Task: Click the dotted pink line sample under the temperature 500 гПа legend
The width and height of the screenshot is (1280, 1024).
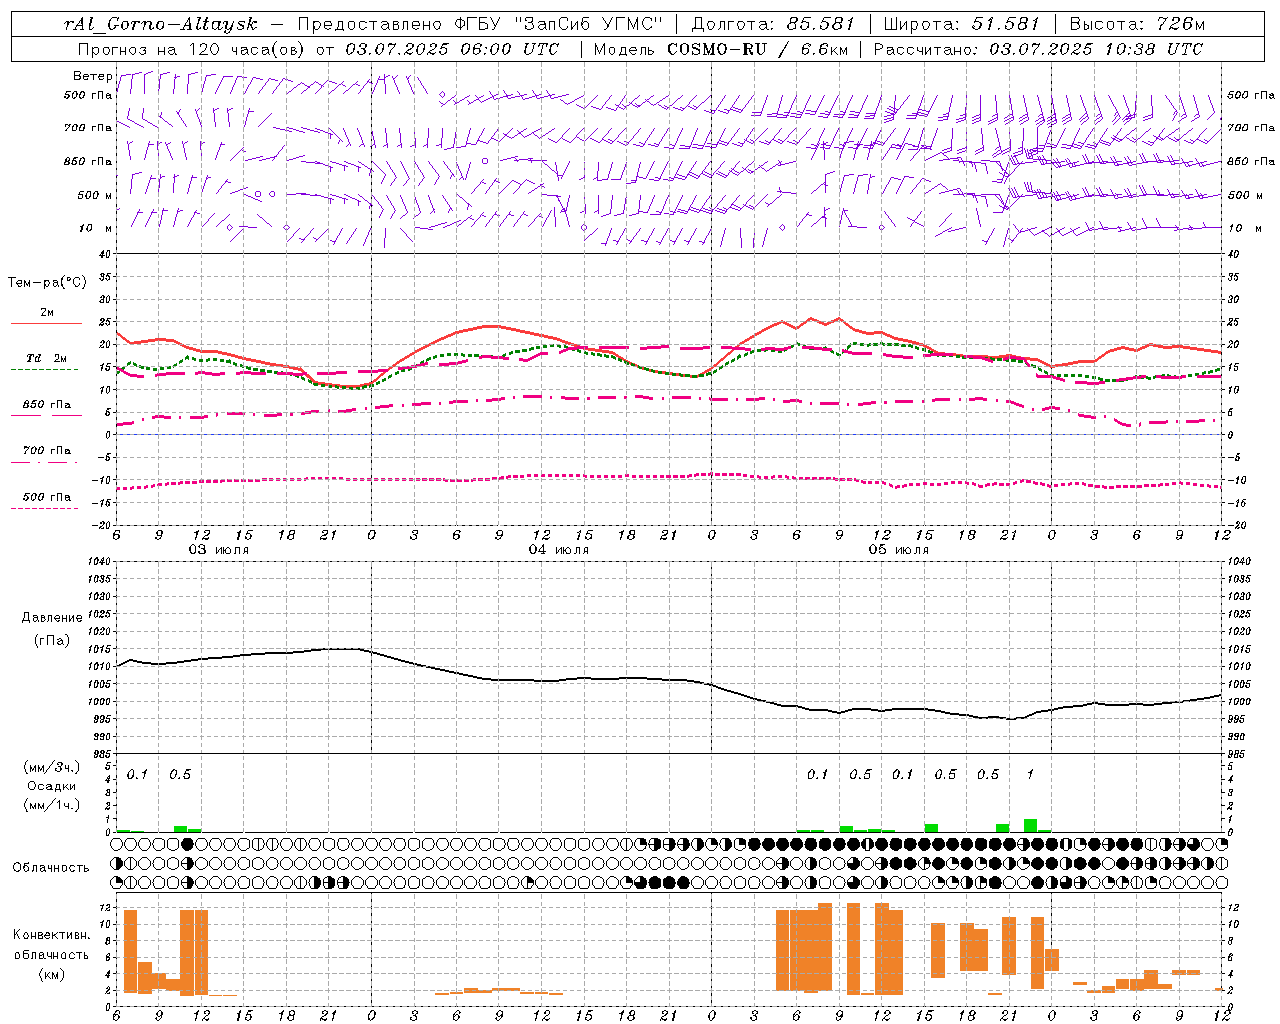Action: (x=44, y=508)
